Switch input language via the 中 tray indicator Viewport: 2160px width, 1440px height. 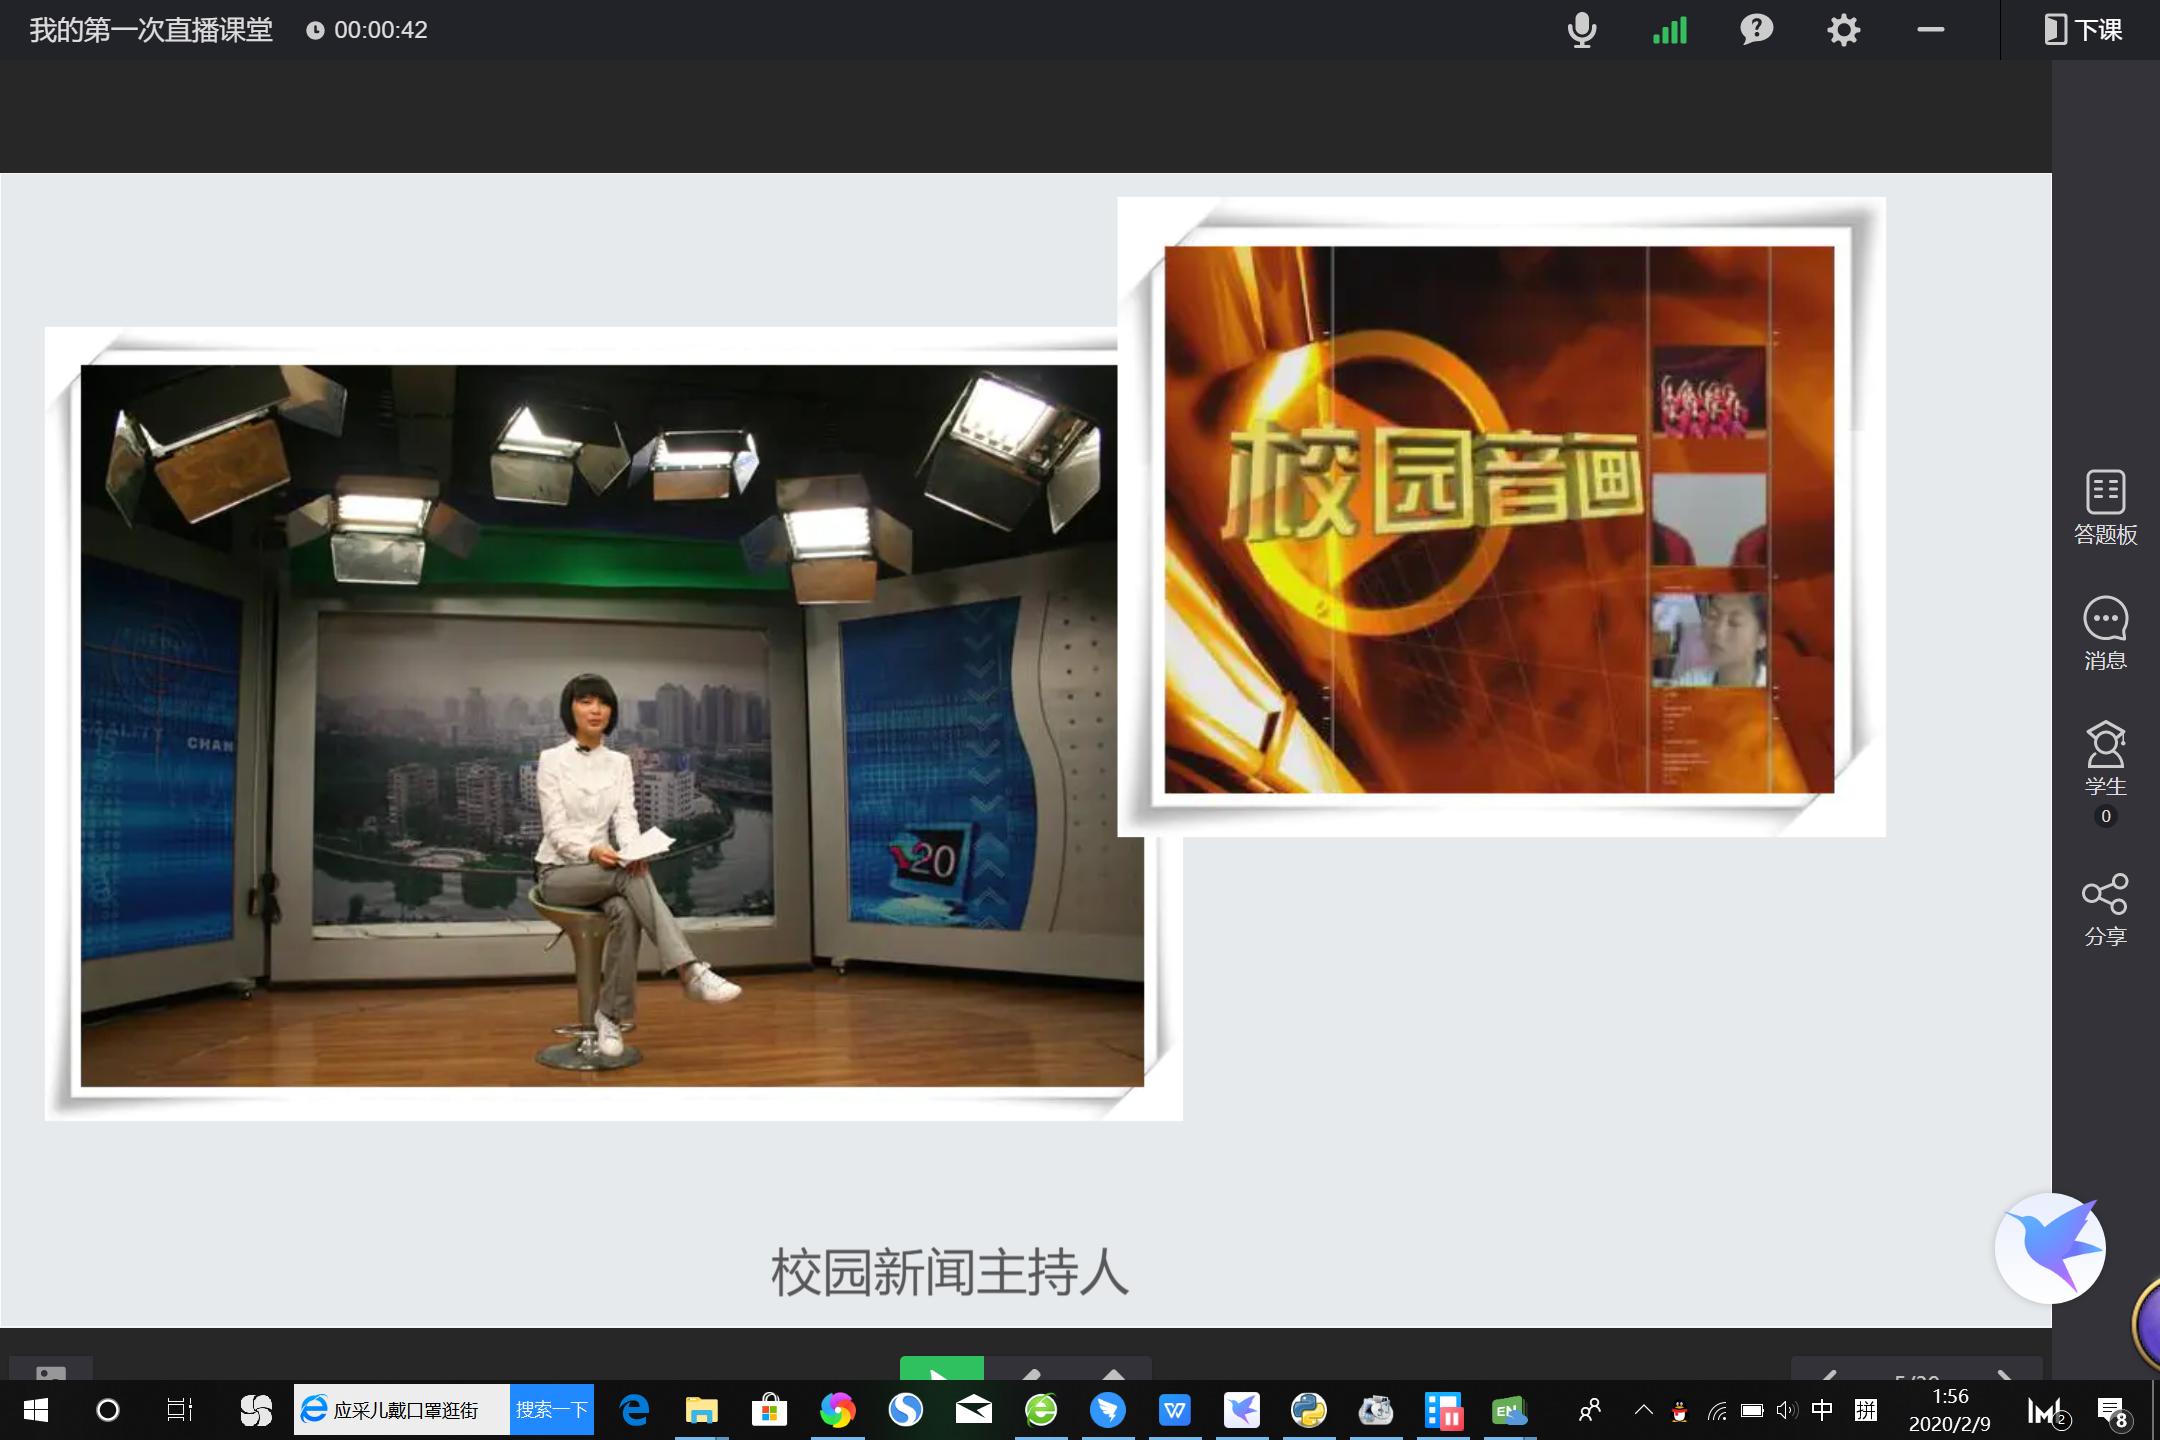(x=1821, y=1410)
